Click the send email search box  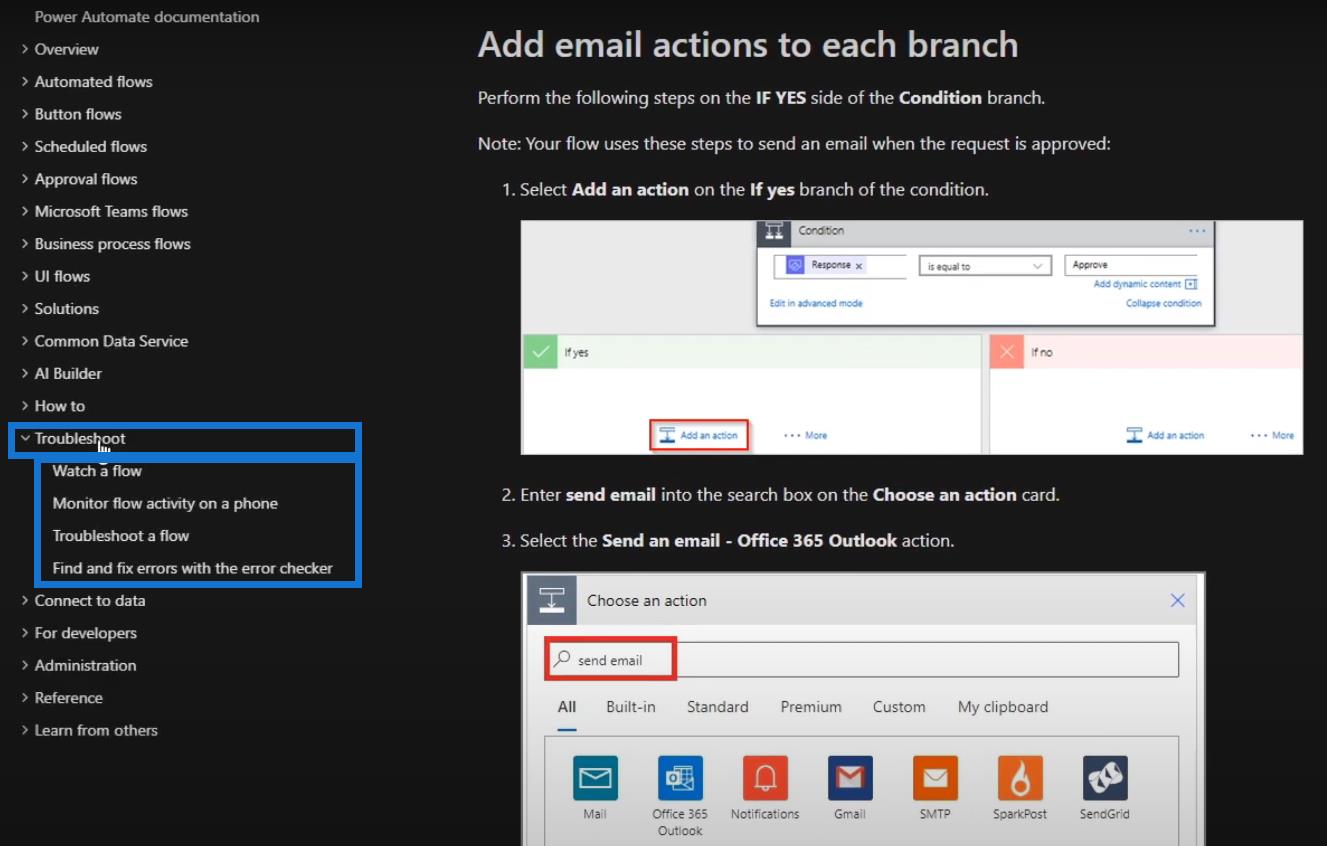[860, 660]
